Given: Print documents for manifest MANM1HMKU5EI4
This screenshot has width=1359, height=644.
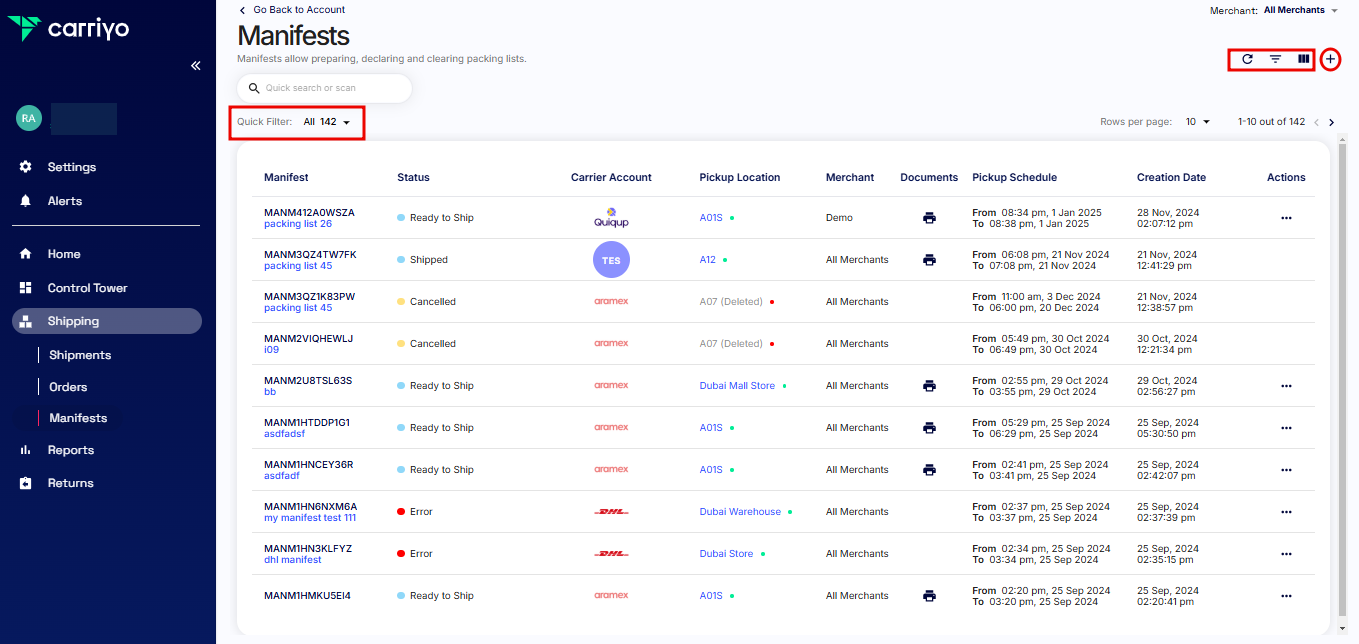Looking at the screenshot, I should [929, 596].
